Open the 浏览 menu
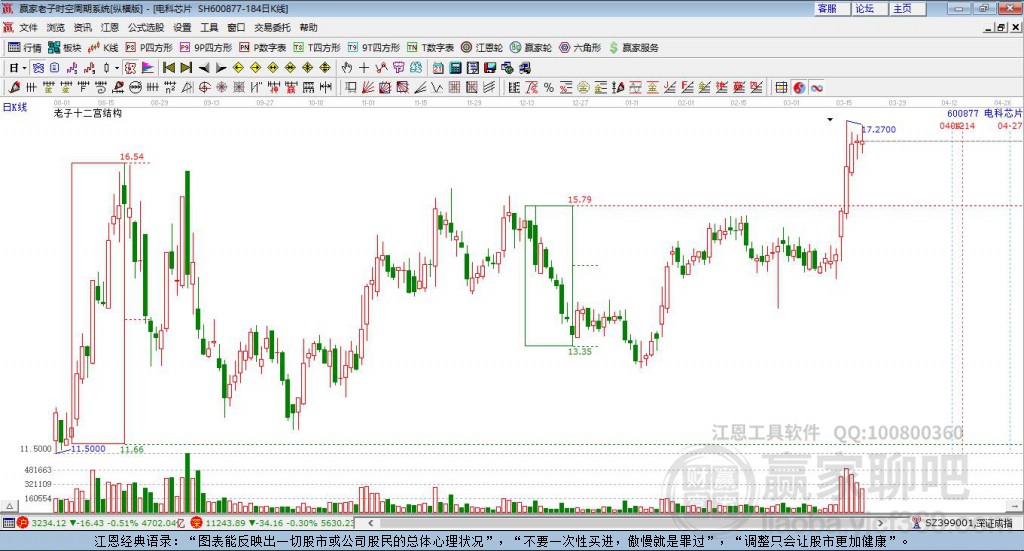Image resolution: width=1024 pixels, height=551 pixels. 56,27
